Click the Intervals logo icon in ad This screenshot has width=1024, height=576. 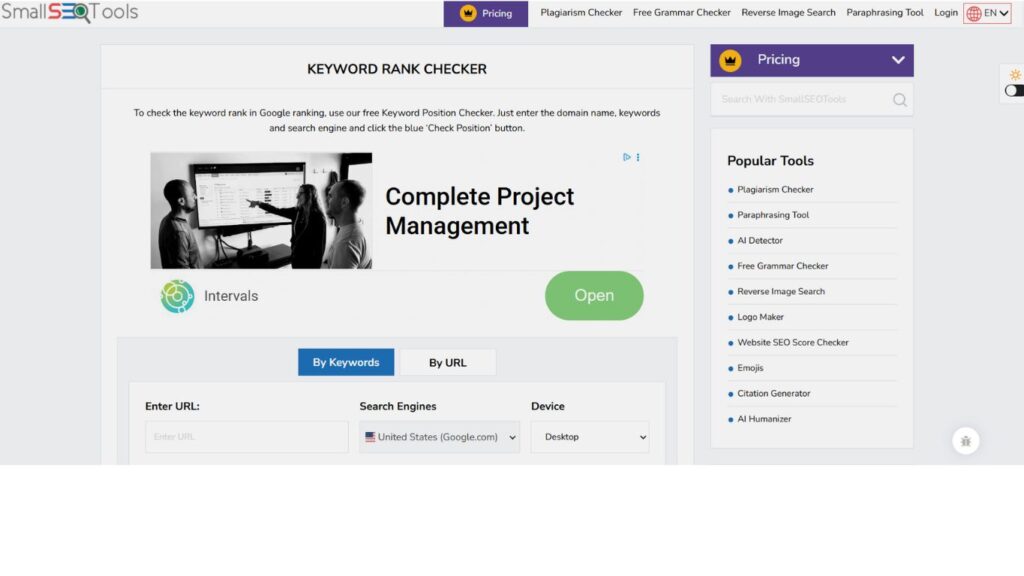click(177, 296)
